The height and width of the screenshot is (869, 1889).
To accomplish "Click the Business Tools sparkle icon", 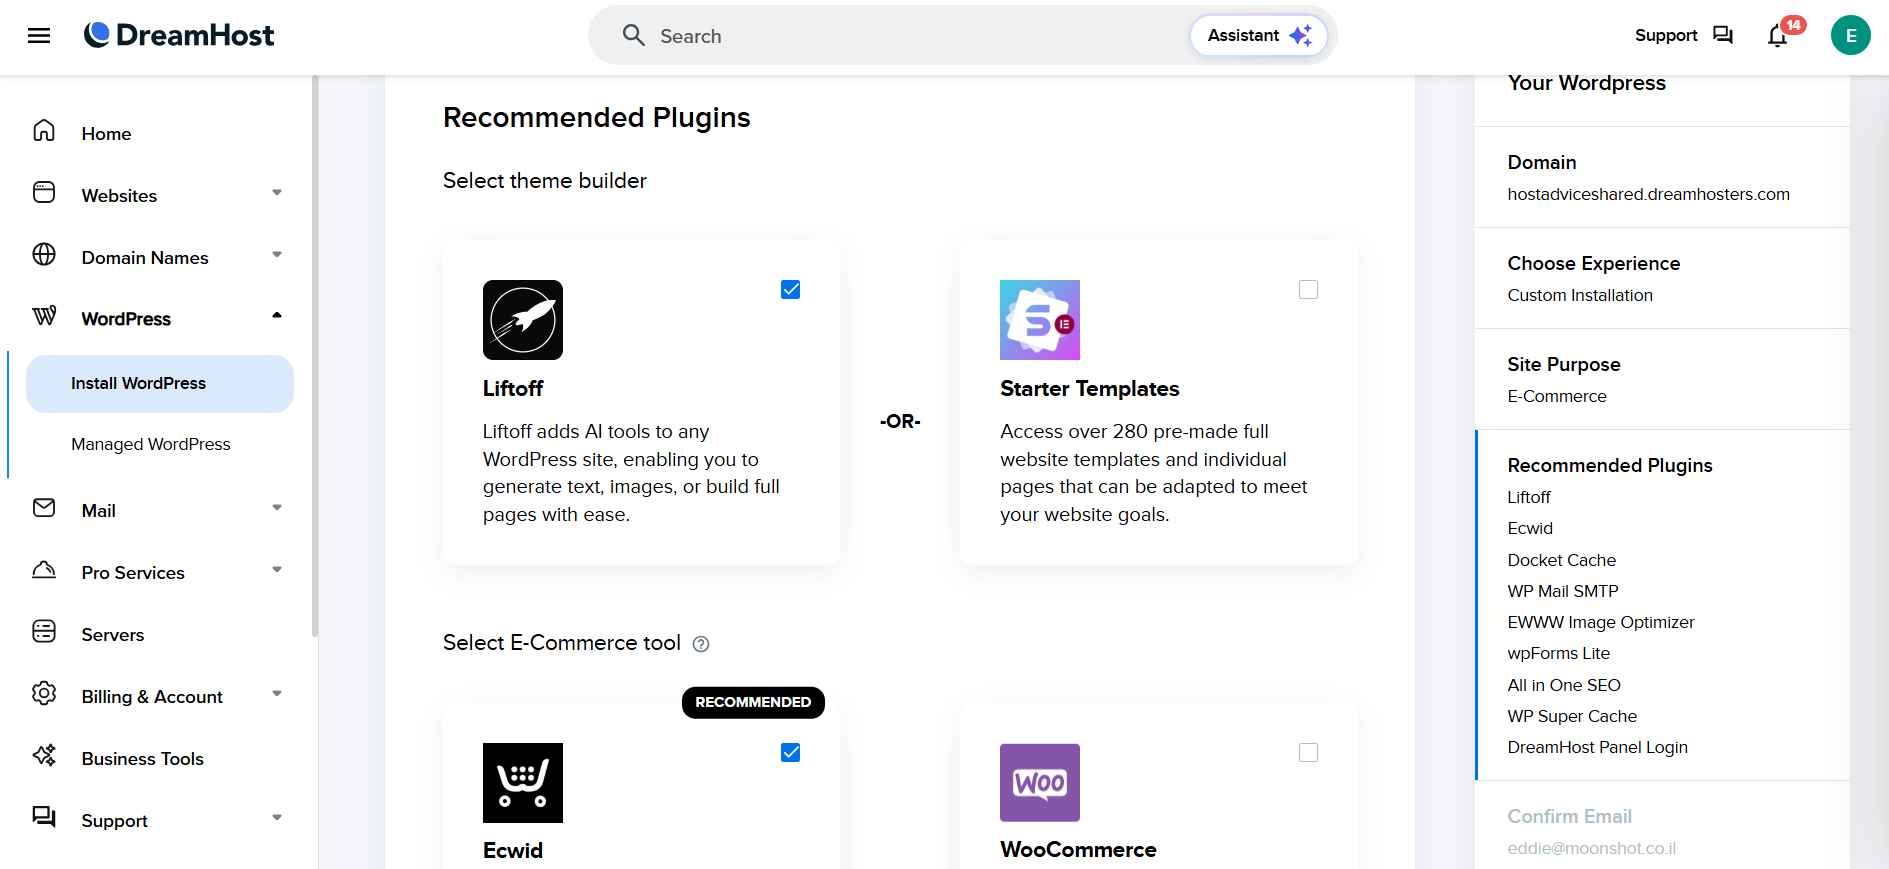I will (44, 755).
